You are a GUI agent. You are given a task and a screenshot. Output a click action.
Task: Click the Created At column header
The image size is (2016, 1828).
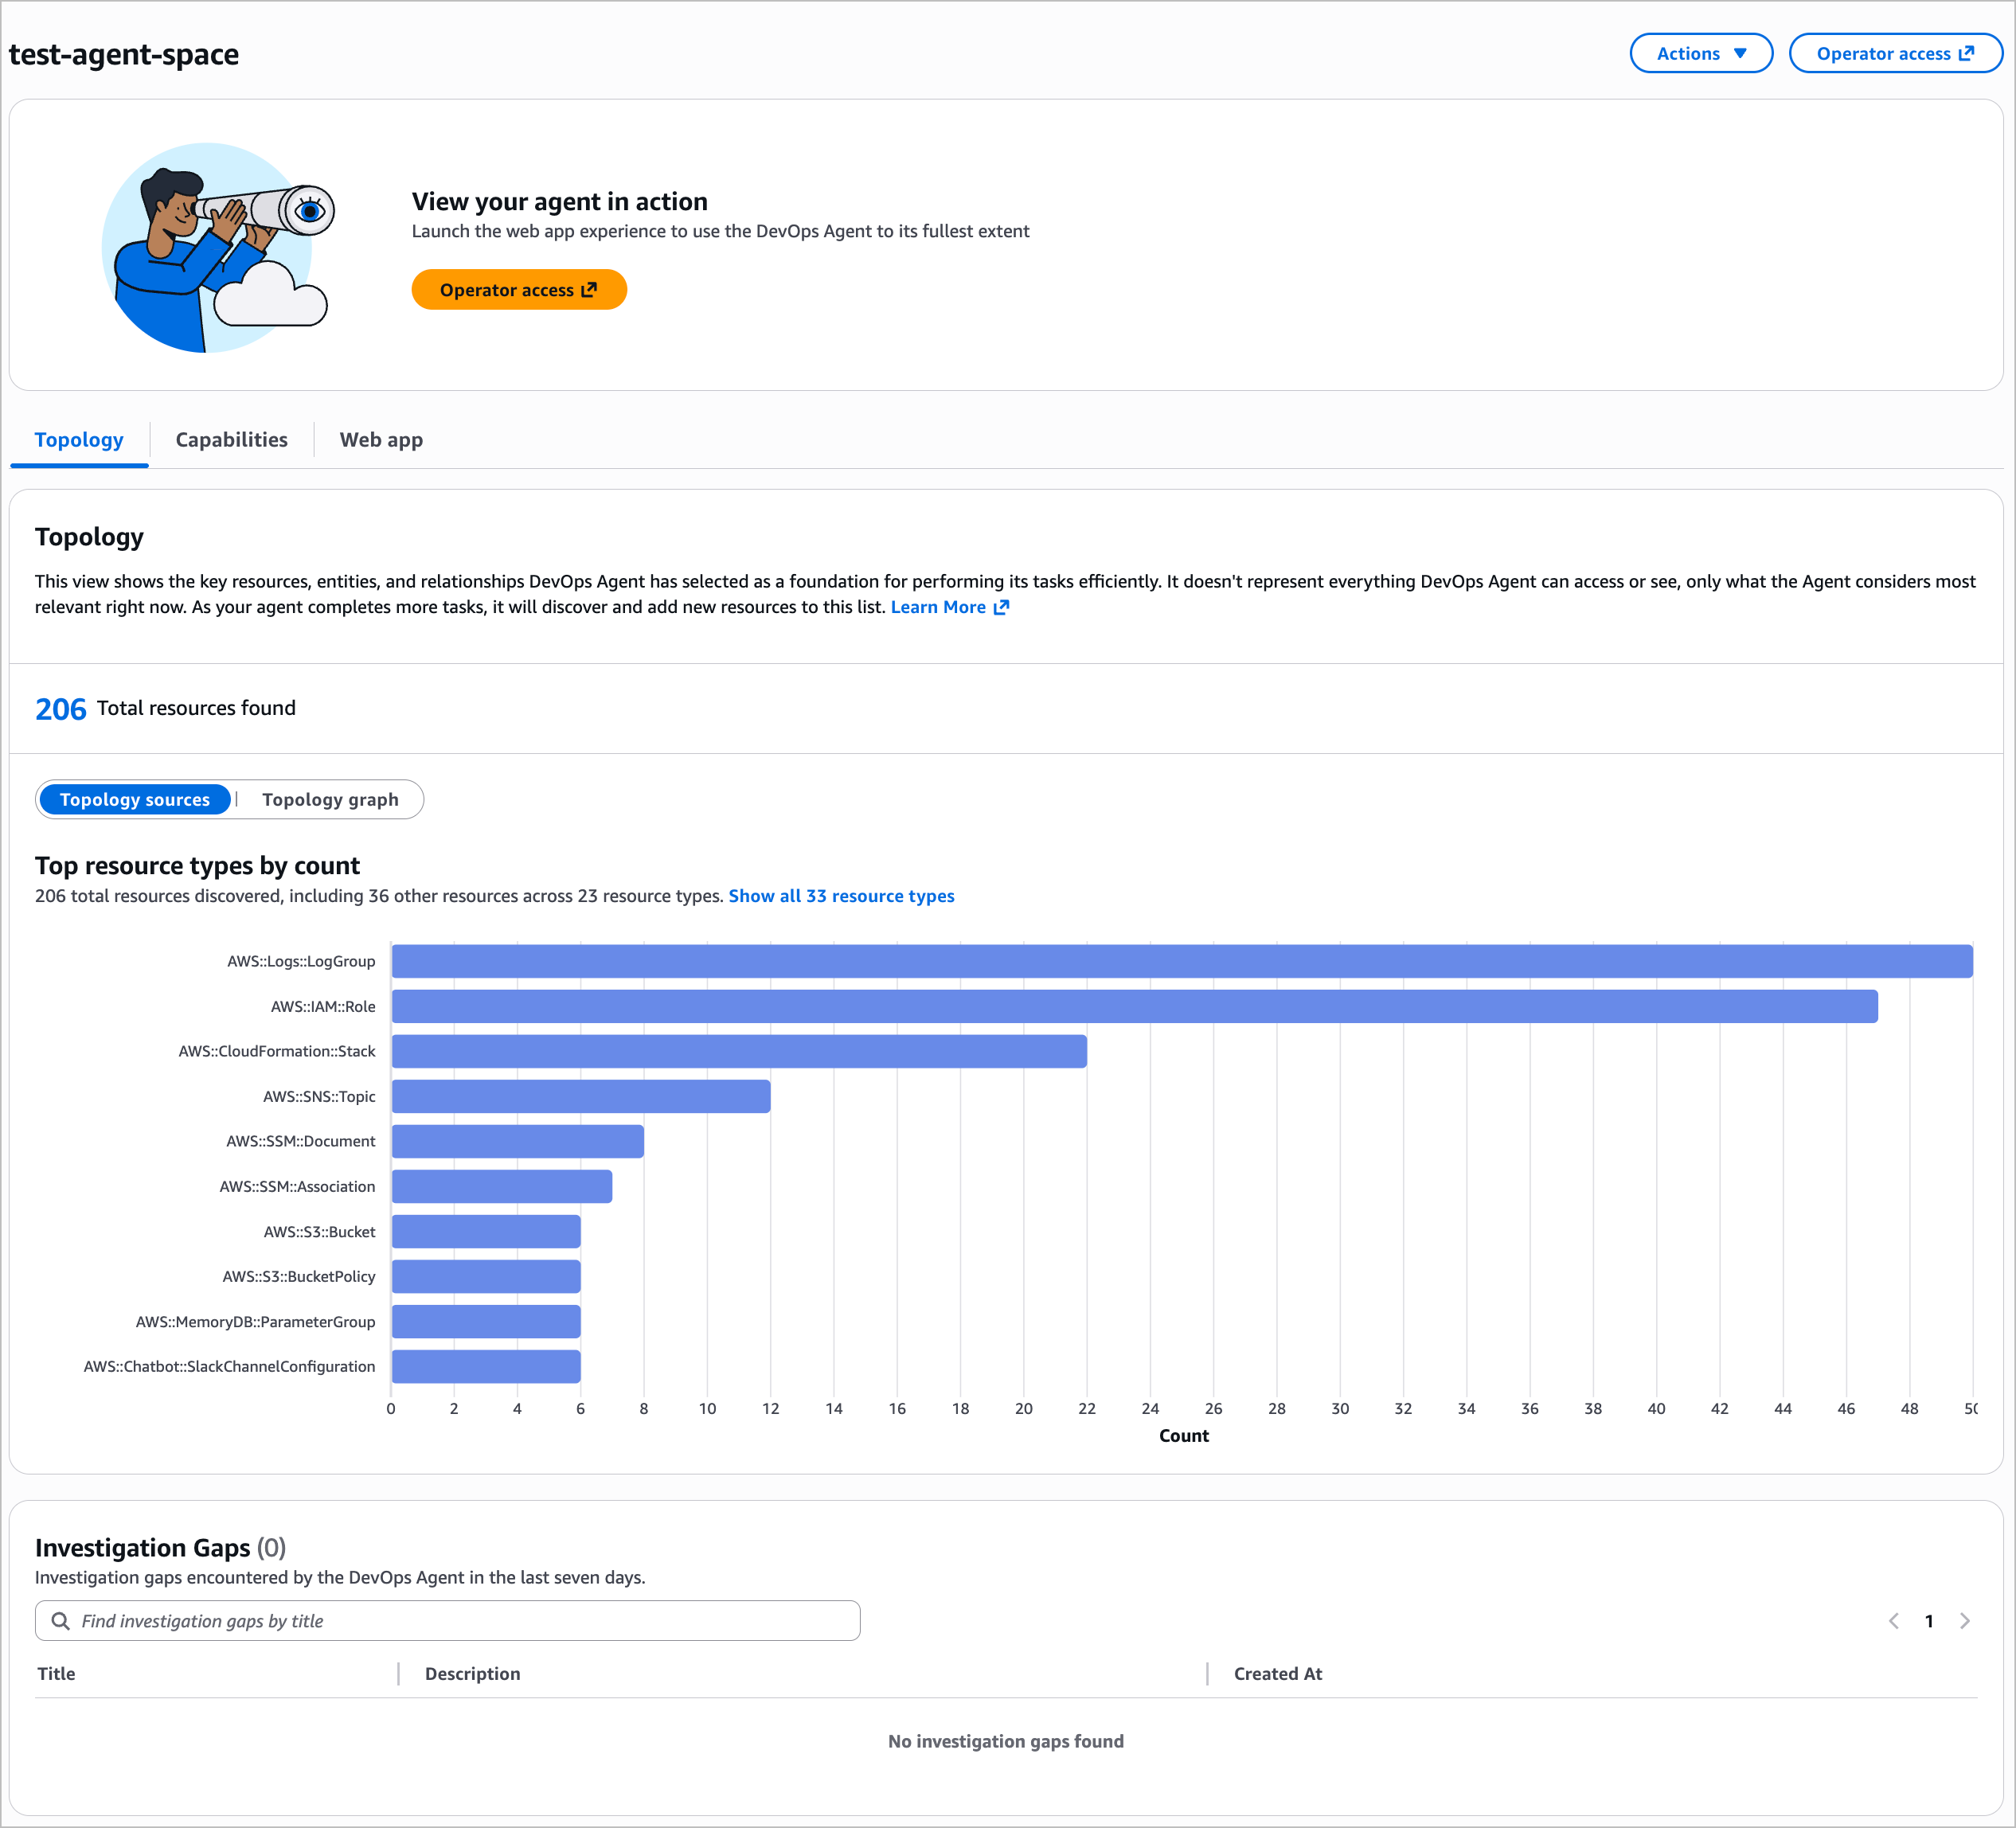pos(1277,1674)
